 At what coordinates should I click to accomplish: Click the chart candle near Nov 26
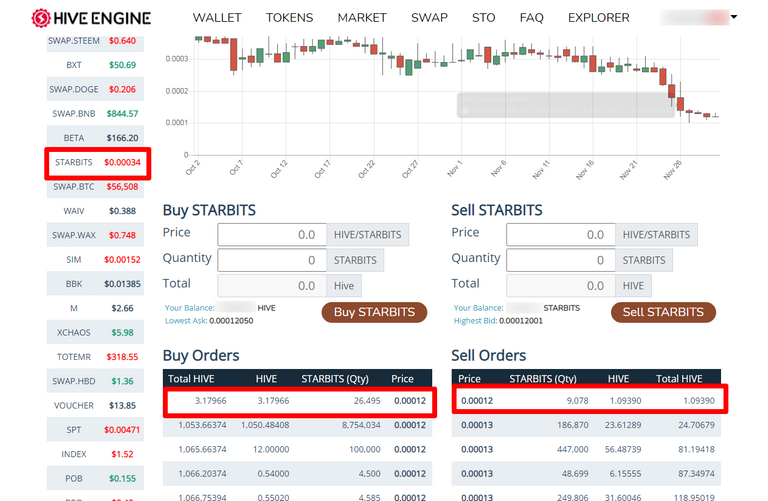(680, 103)
